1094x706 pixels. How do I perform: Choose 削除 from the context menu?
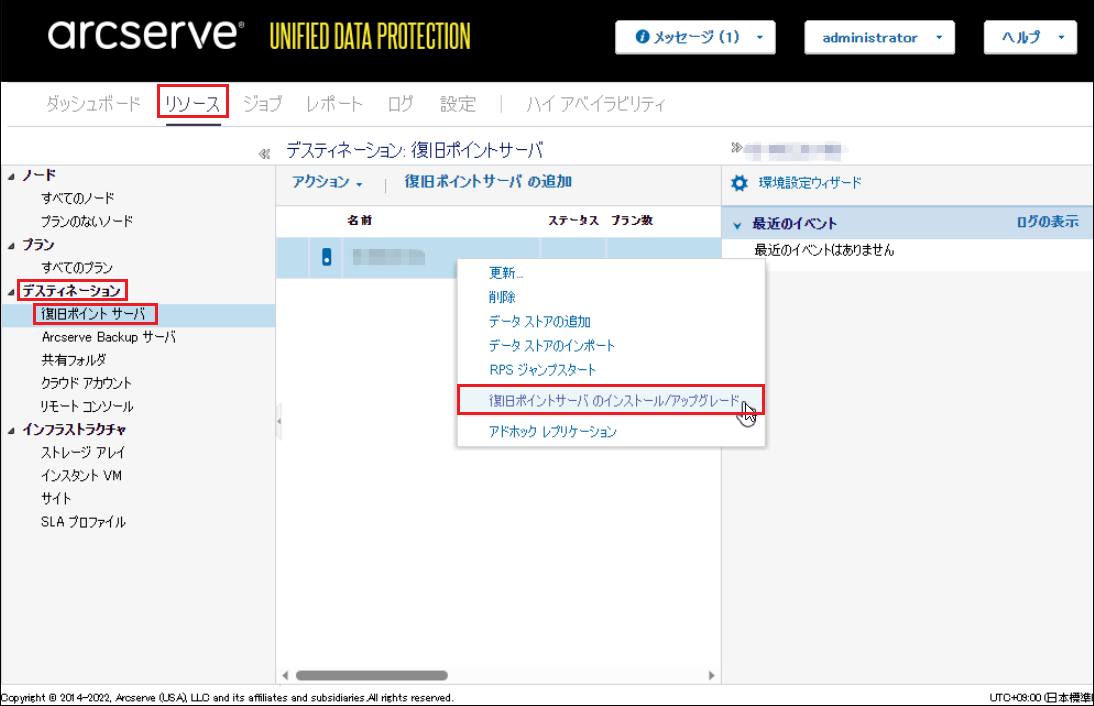click(x=502, y=297)
